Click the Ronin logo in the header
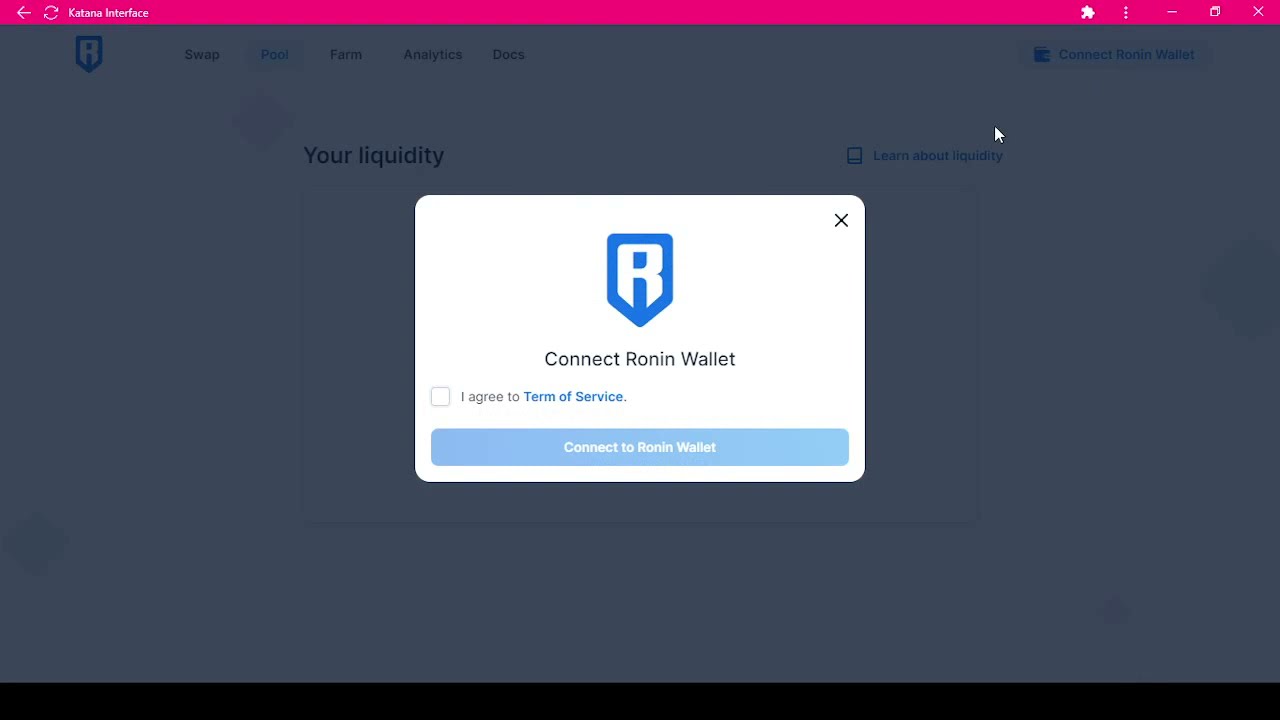1280x720 pixels. coord(89,54)
